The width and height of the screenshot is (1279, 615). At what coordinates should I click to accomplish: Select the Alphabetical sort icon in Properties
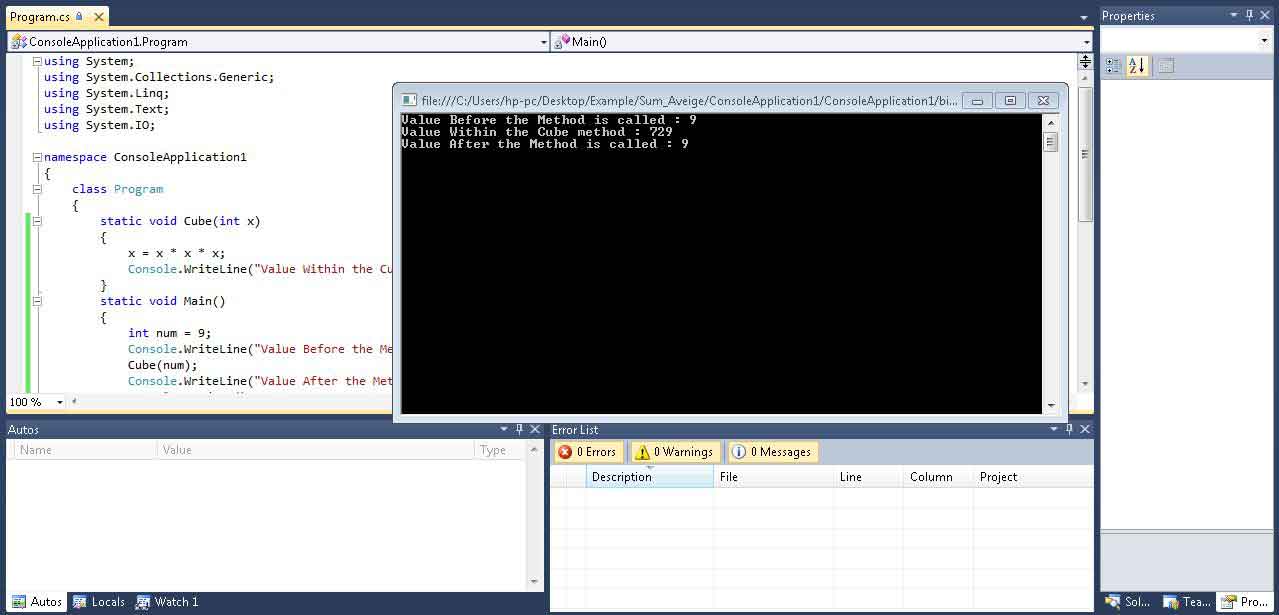click(1137, 66)
